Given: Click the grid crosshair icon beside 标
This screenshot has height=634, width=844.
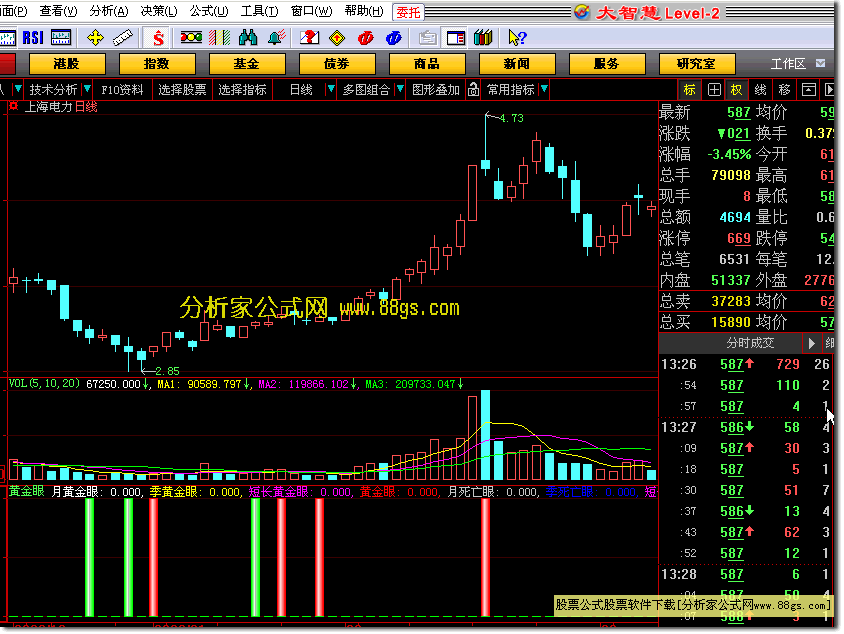Looking at the screenshot, I should [x=714, y=90].
